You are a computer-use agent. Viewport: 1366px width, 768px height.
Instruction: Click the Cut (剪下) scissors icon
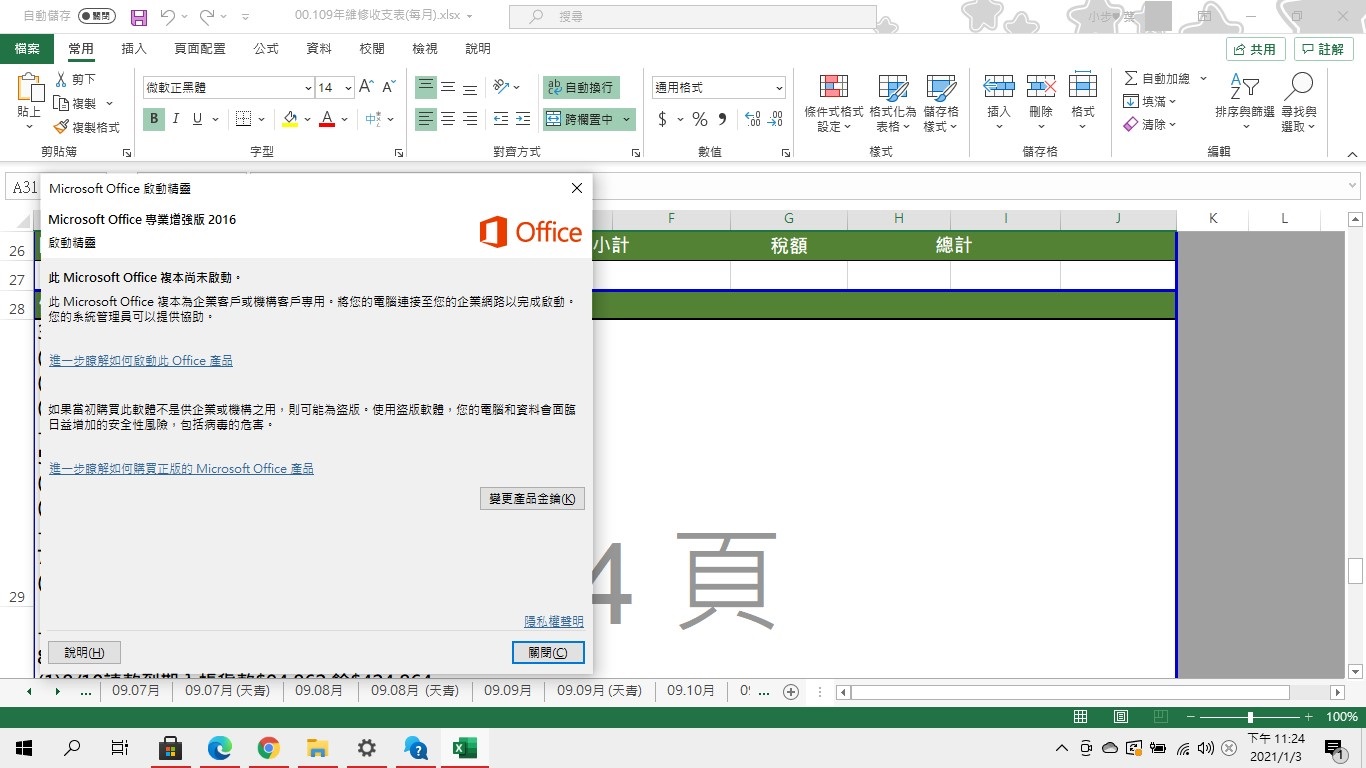(x=61, y=79)
